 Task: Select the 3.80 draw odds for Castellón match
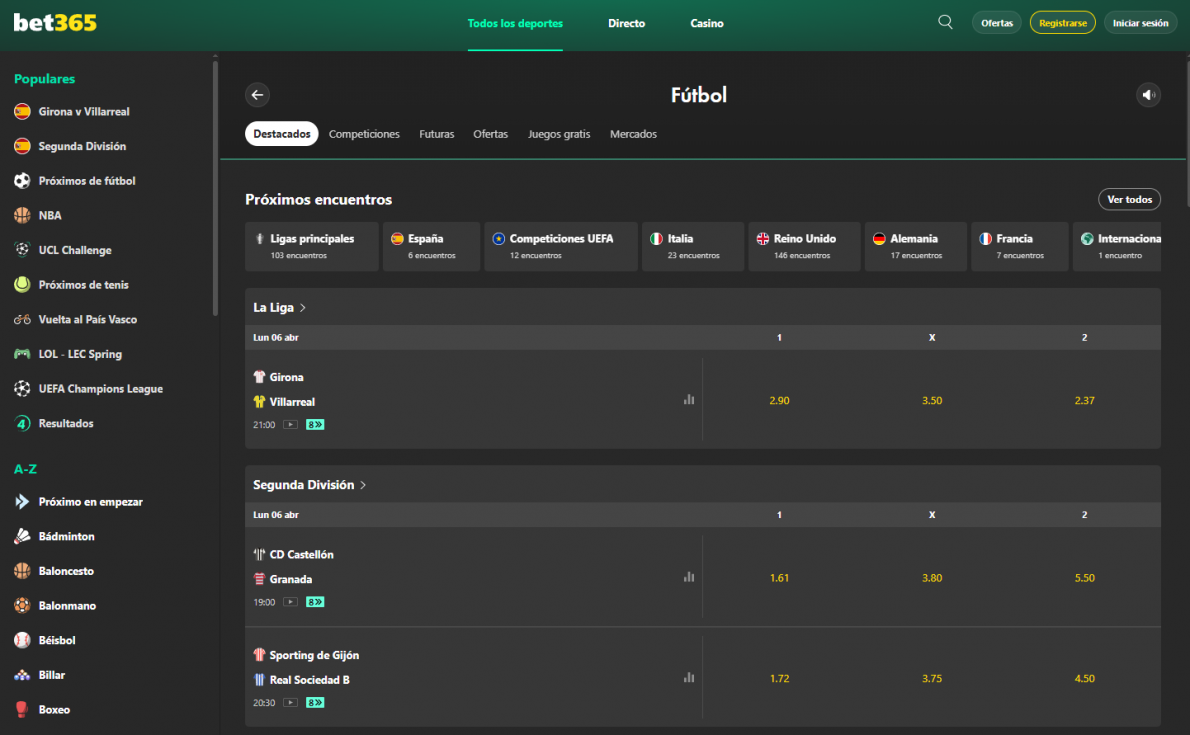931,578
